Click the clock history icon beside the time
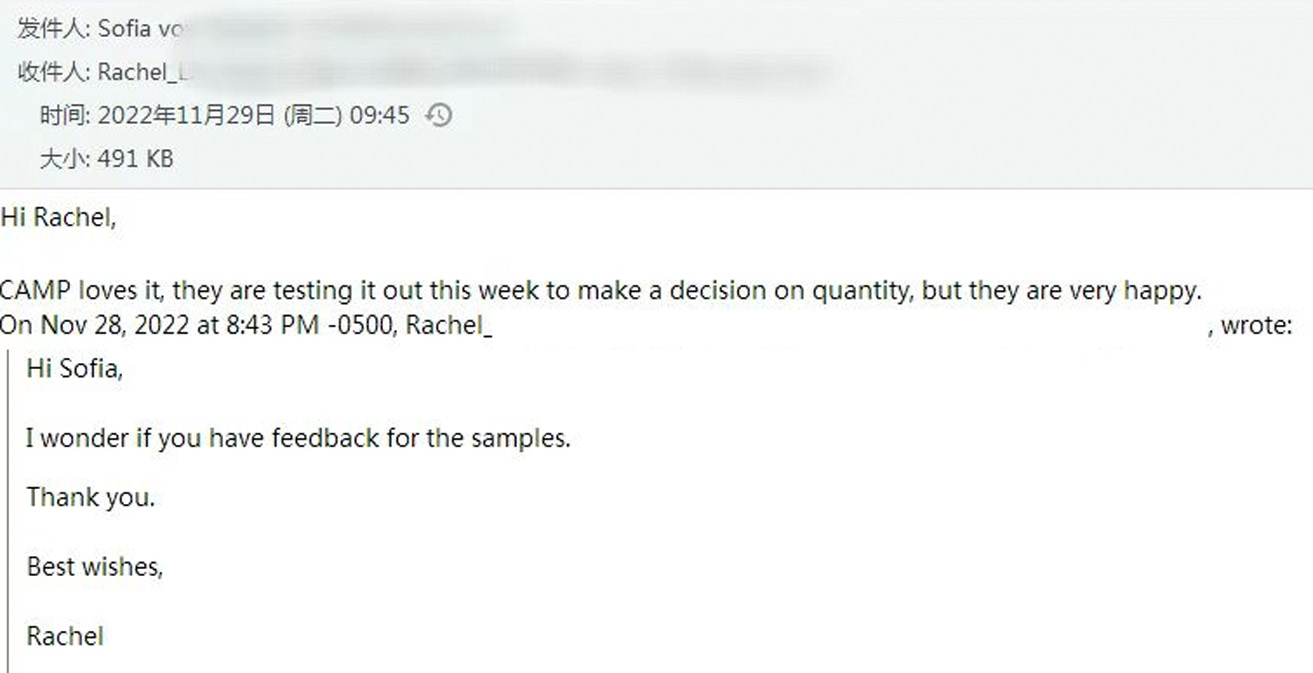Image resolution: width=1313 pixels, height=673 pixels. pyautogui.click(x=439, y=115)
